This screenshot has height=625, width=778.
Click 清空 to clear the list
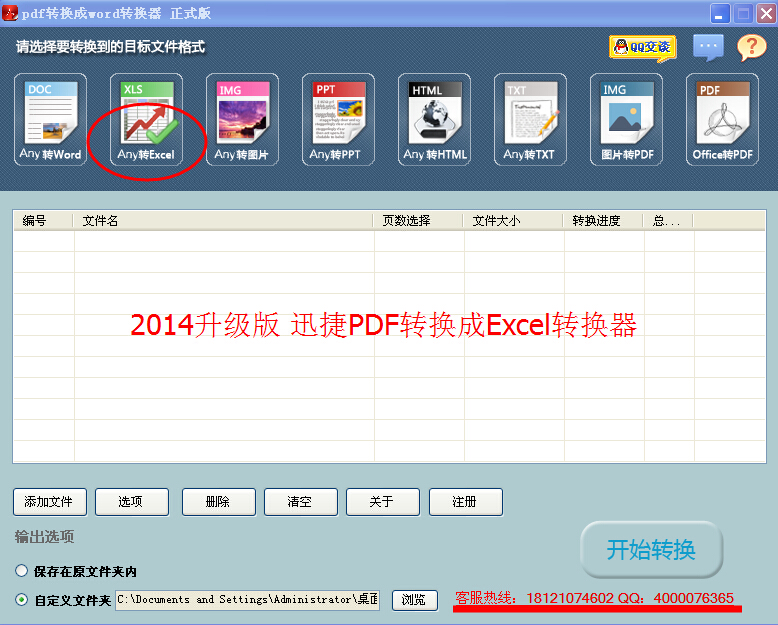pyautogui.click(x=301, y=502)
